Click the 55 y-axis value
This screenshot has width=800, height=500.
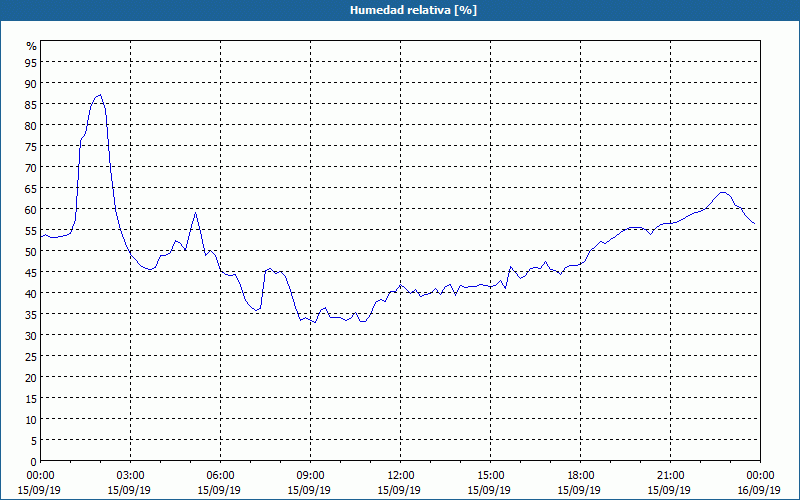tap(31, 231)
